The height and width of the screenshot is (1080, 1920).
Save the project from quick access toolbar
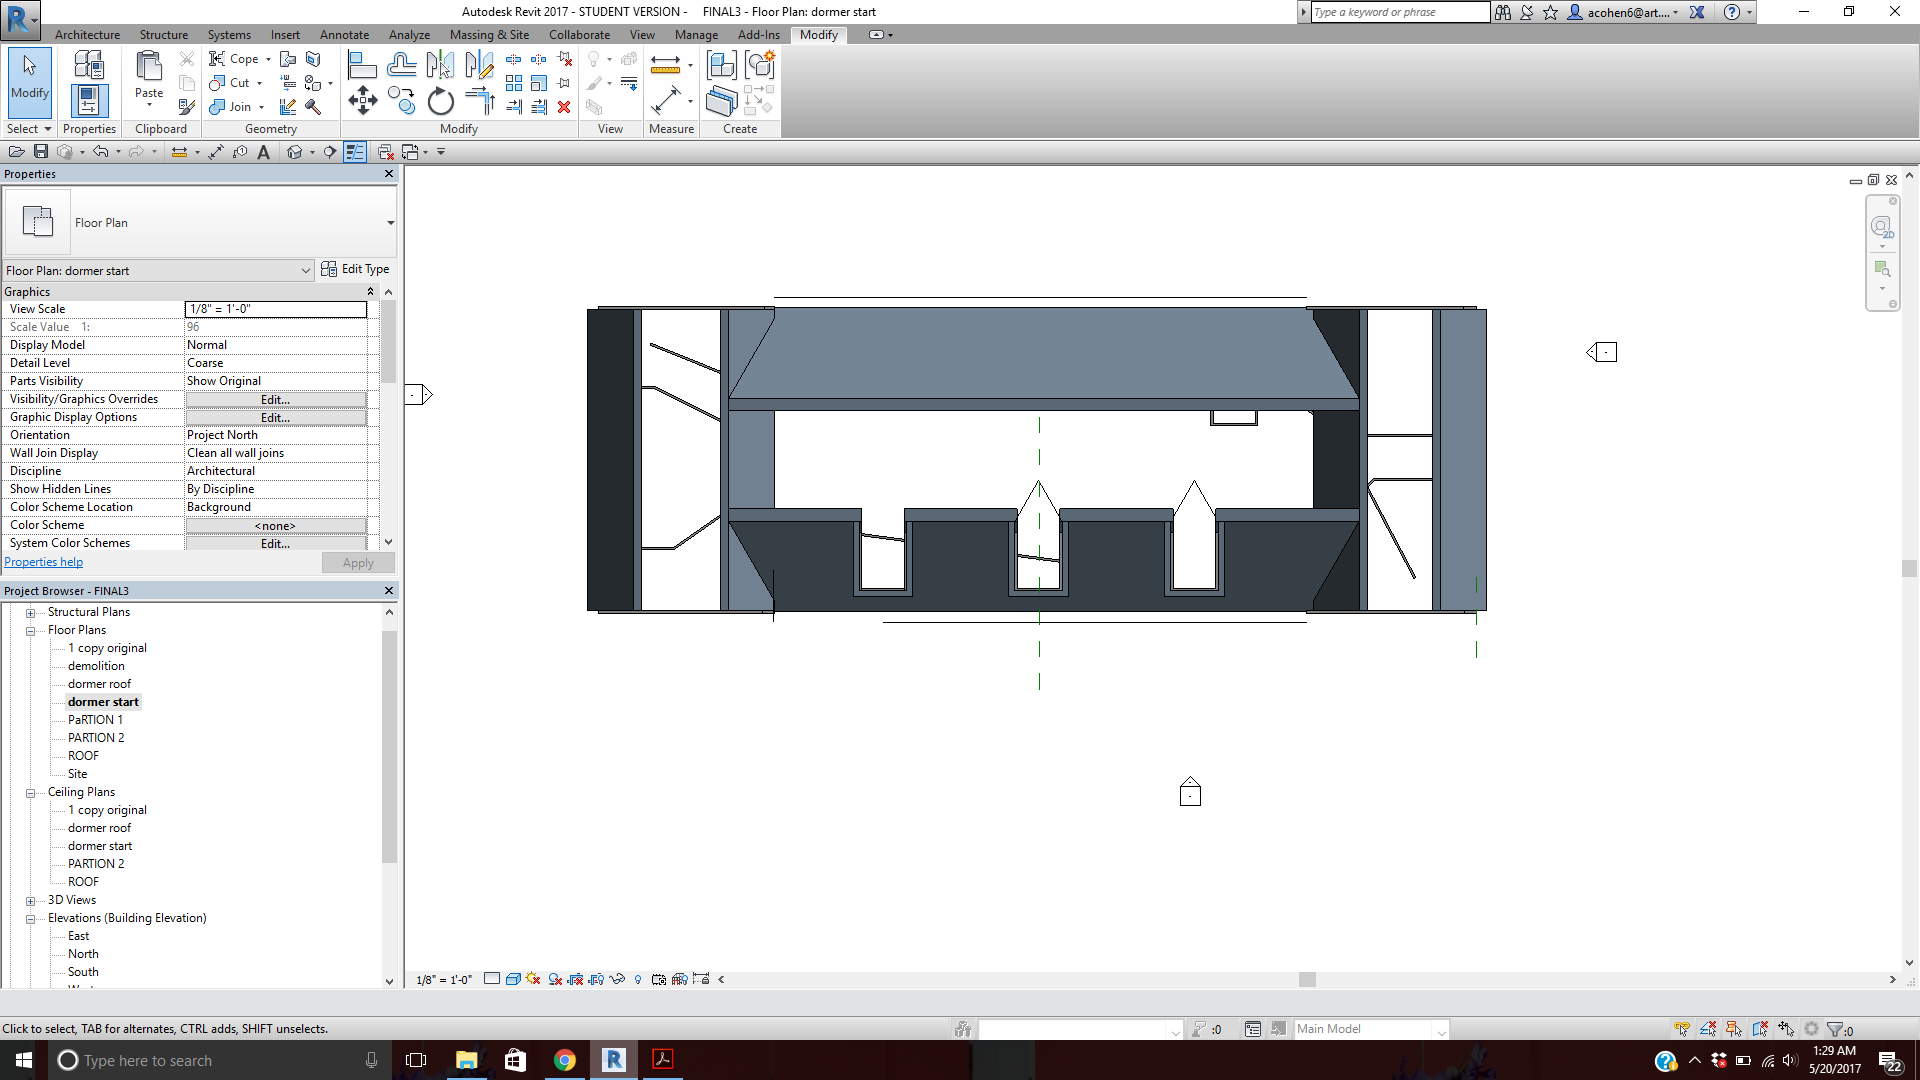coord(41,152)
